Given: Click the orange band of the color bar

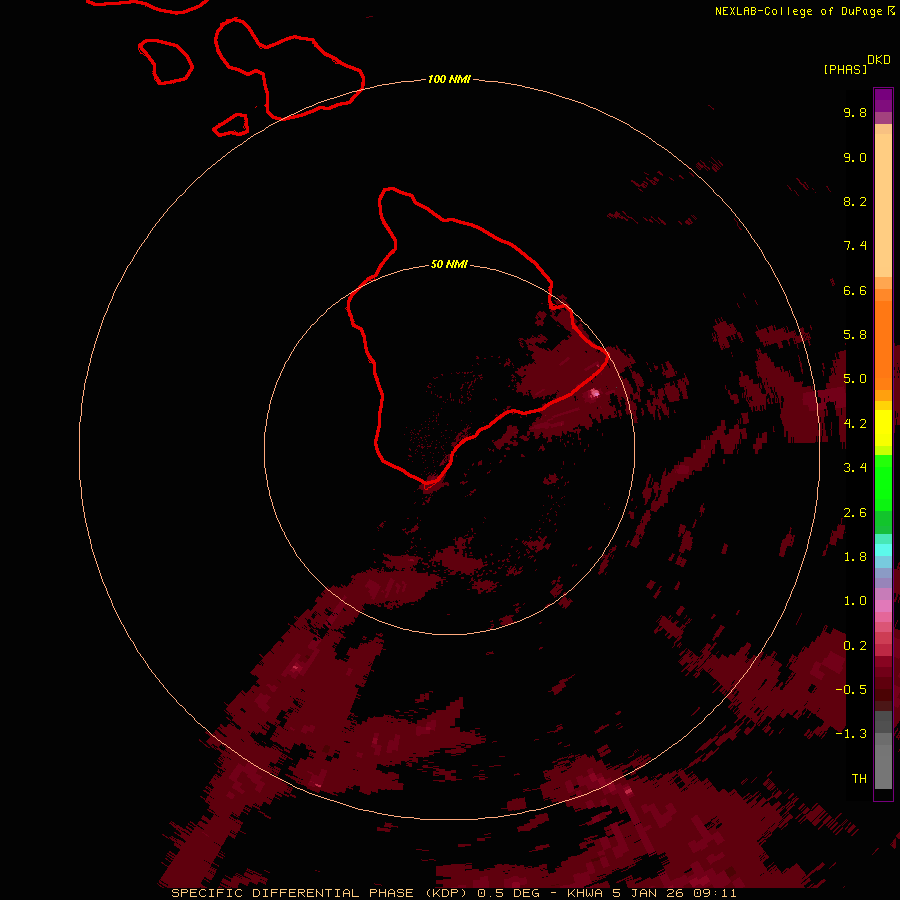Looking at the screenshot, I should (x=883, y=345).
